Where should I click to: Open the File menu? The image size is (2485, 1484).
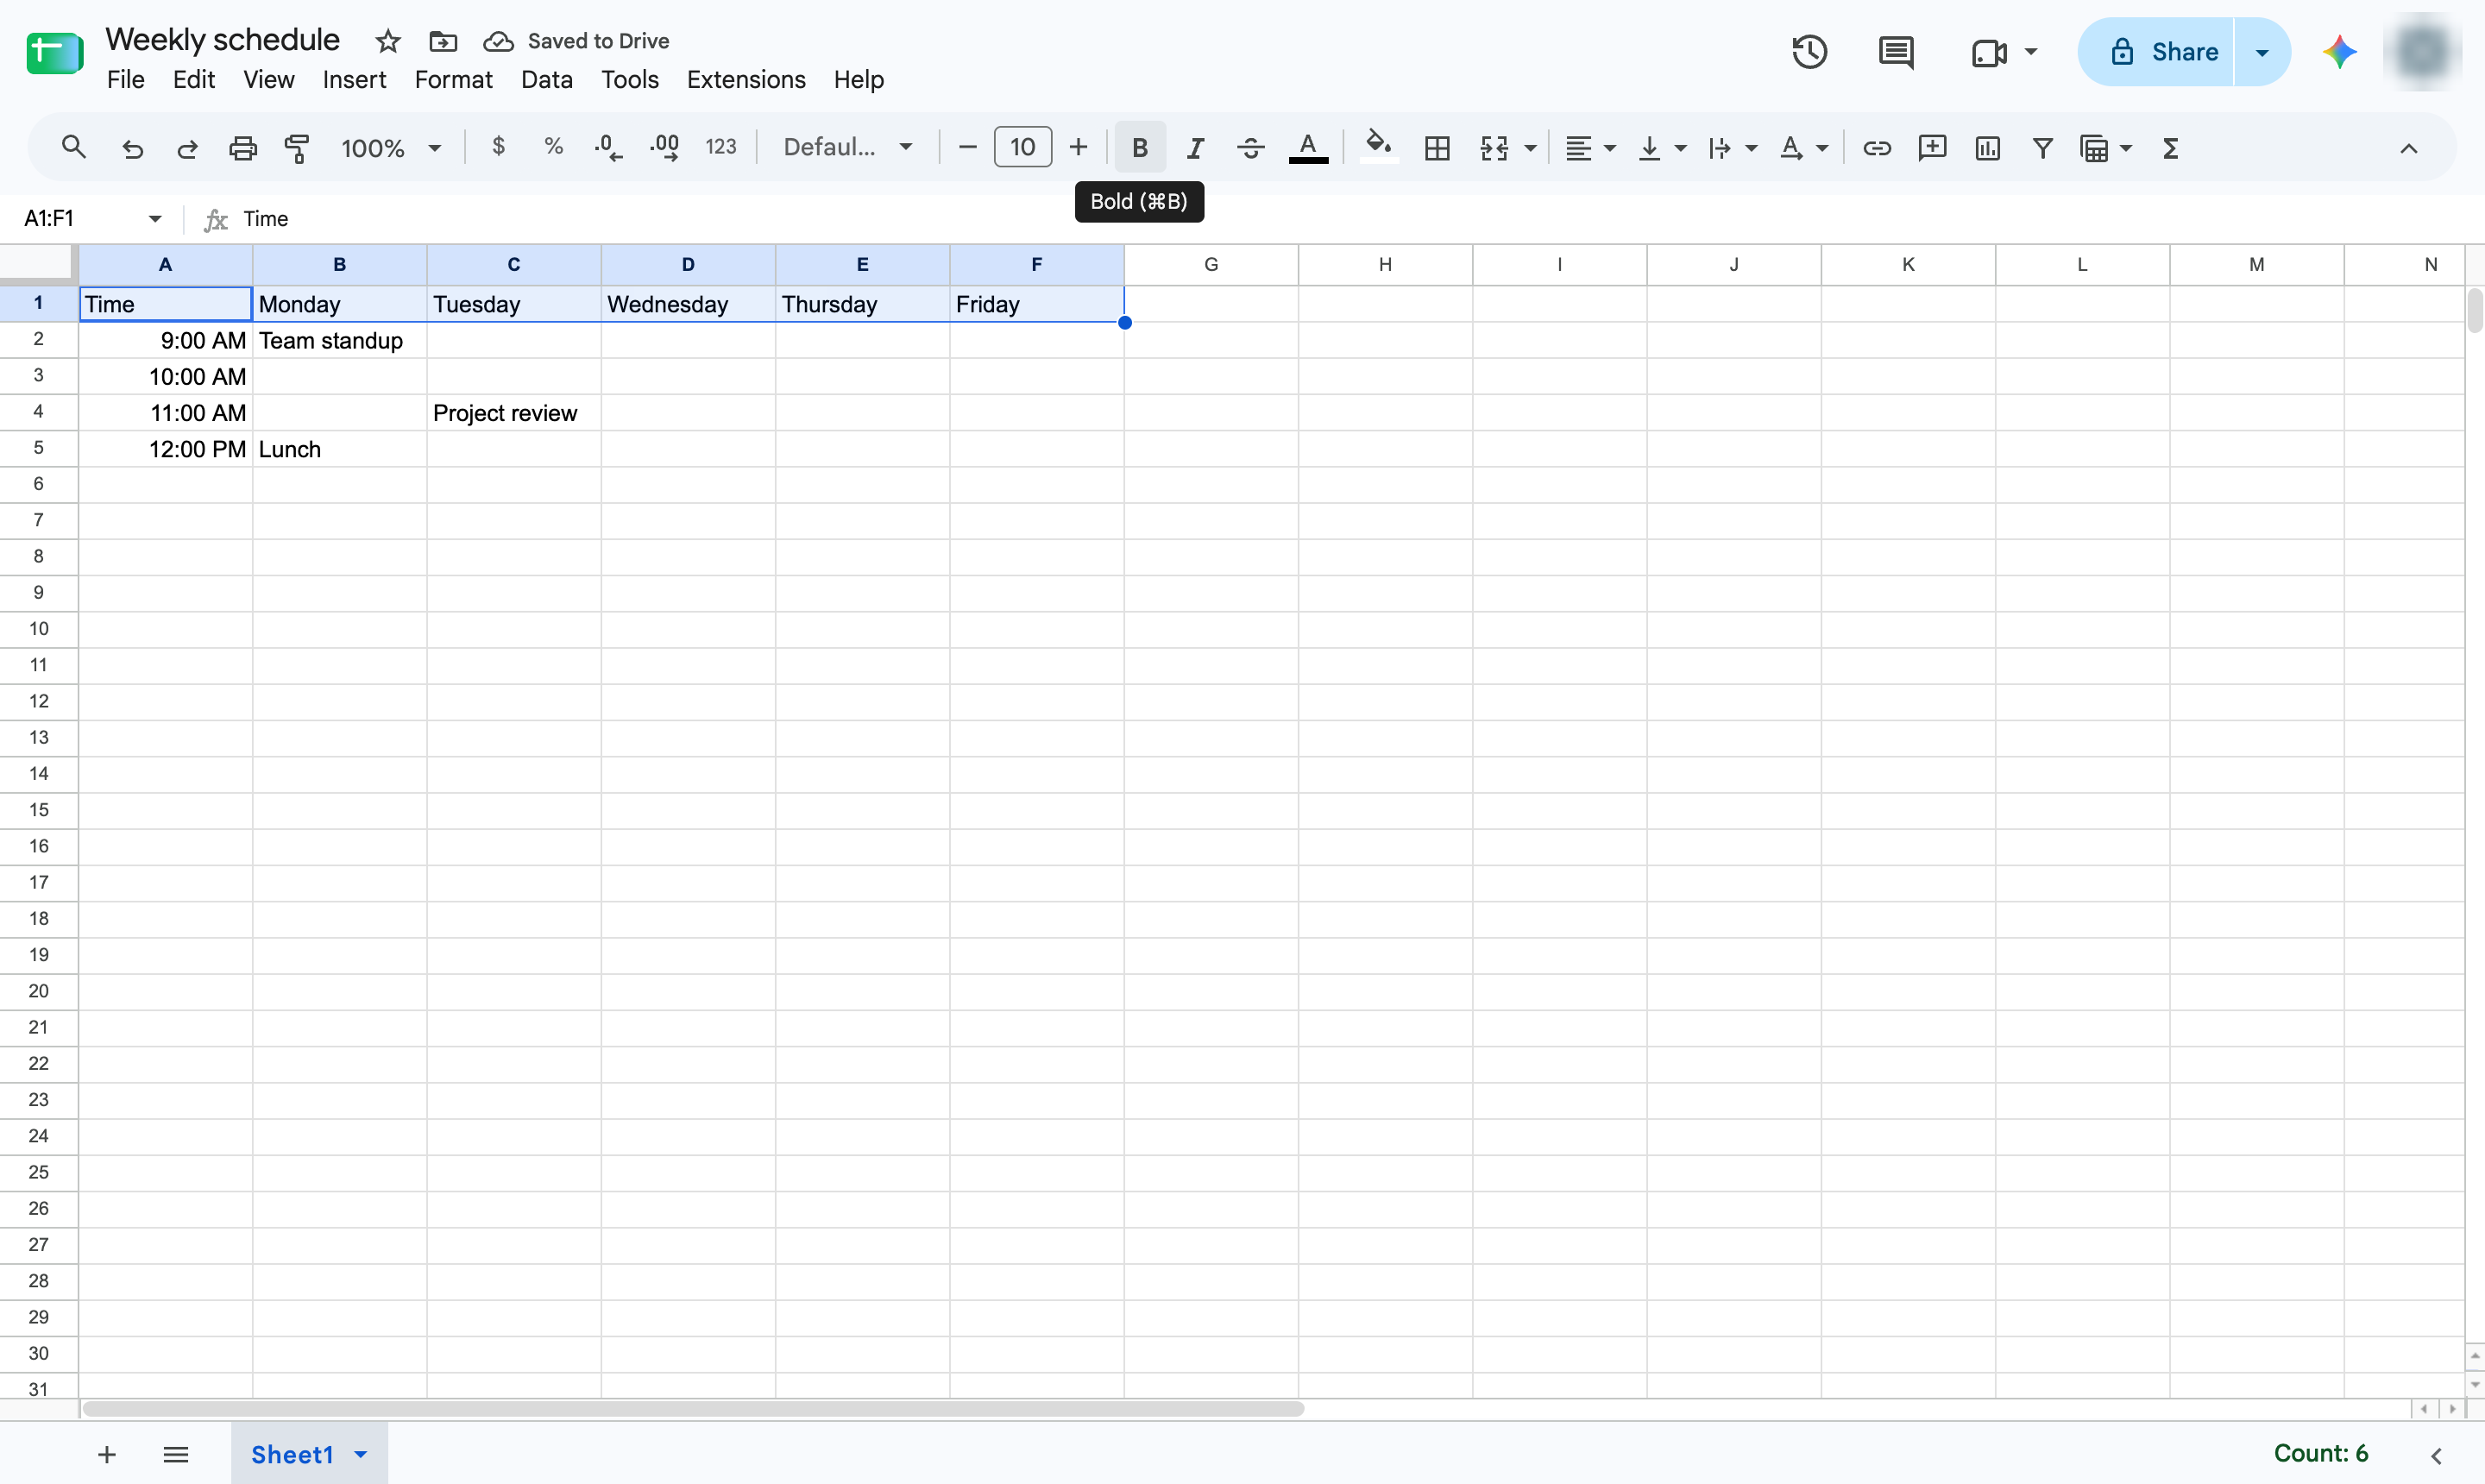[126, 80]
